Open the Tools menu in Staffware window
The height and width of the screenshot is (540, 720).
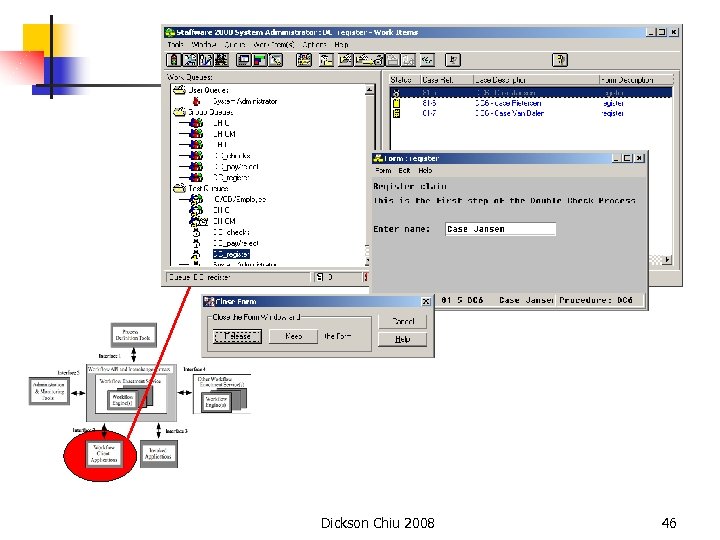click(x=175, y=45)
